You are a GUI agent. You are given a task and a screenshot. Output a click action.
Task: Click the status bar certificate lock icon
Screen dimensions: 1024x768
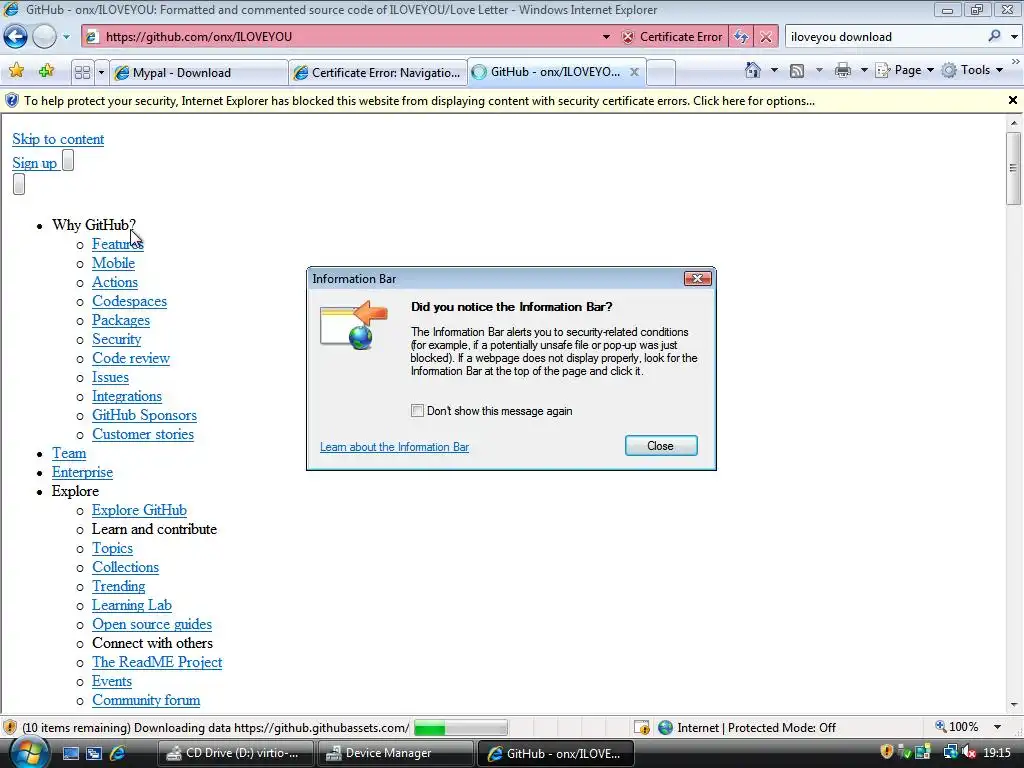click(x=642, y=728)
